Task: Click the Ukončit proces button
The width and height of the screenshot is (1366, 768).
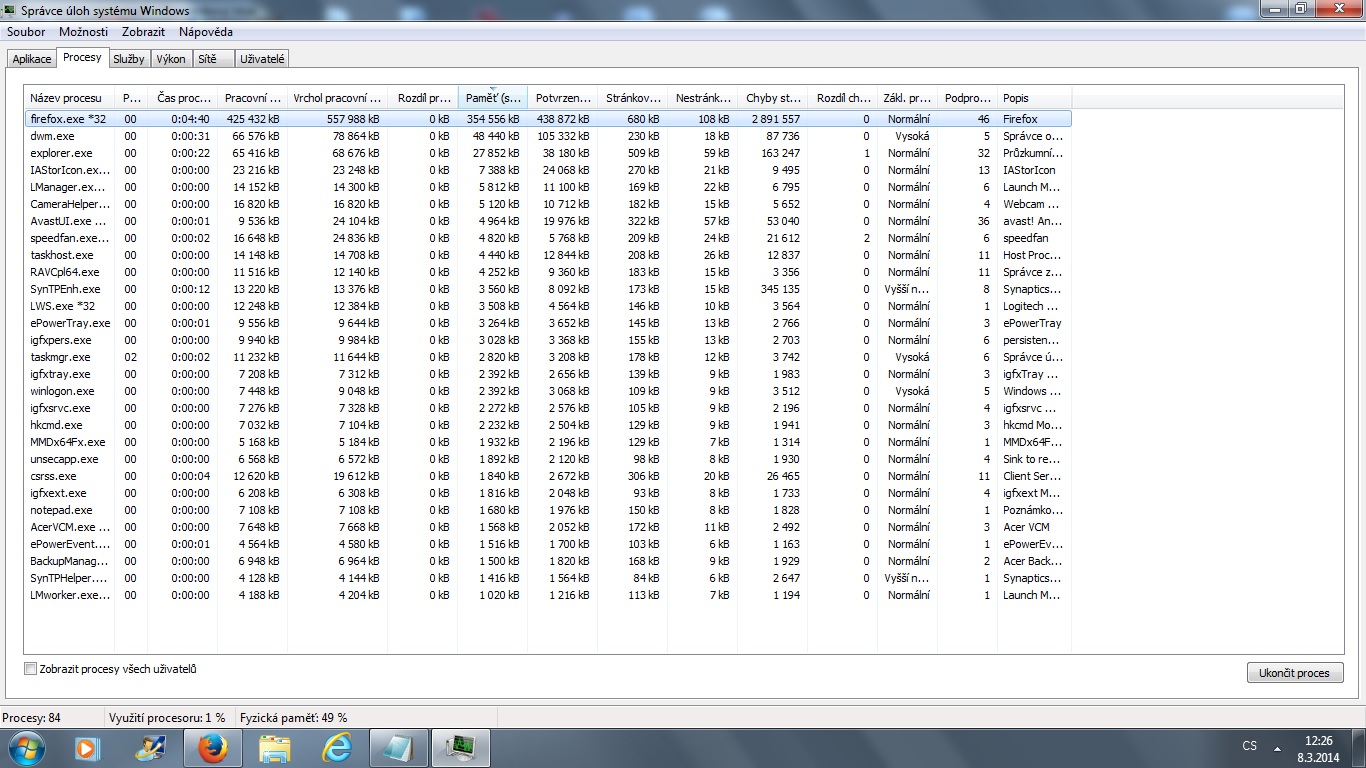Action: [x=1295, y=673]
